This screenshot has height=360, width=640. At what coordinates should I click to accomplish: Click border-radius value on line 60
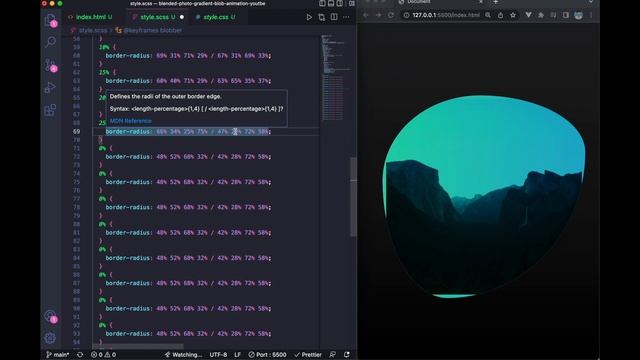click(213, 56)
